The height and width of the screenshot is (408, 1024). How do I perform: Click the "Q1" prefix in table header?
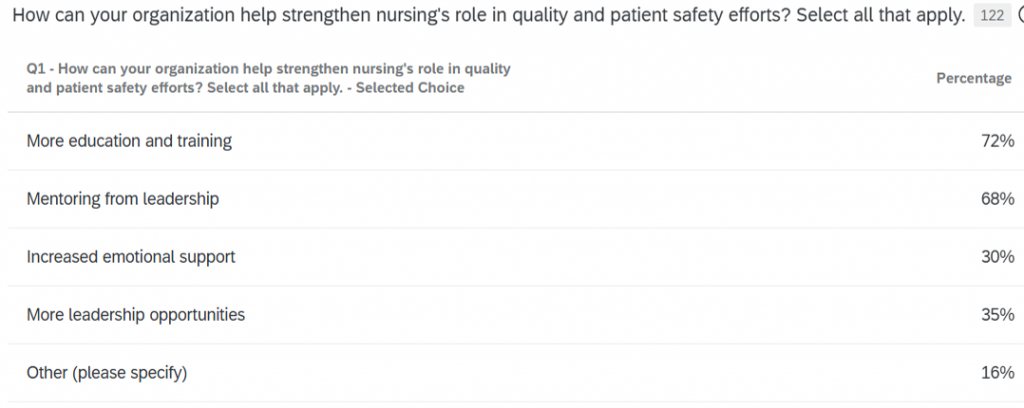(x=36, y=68)
